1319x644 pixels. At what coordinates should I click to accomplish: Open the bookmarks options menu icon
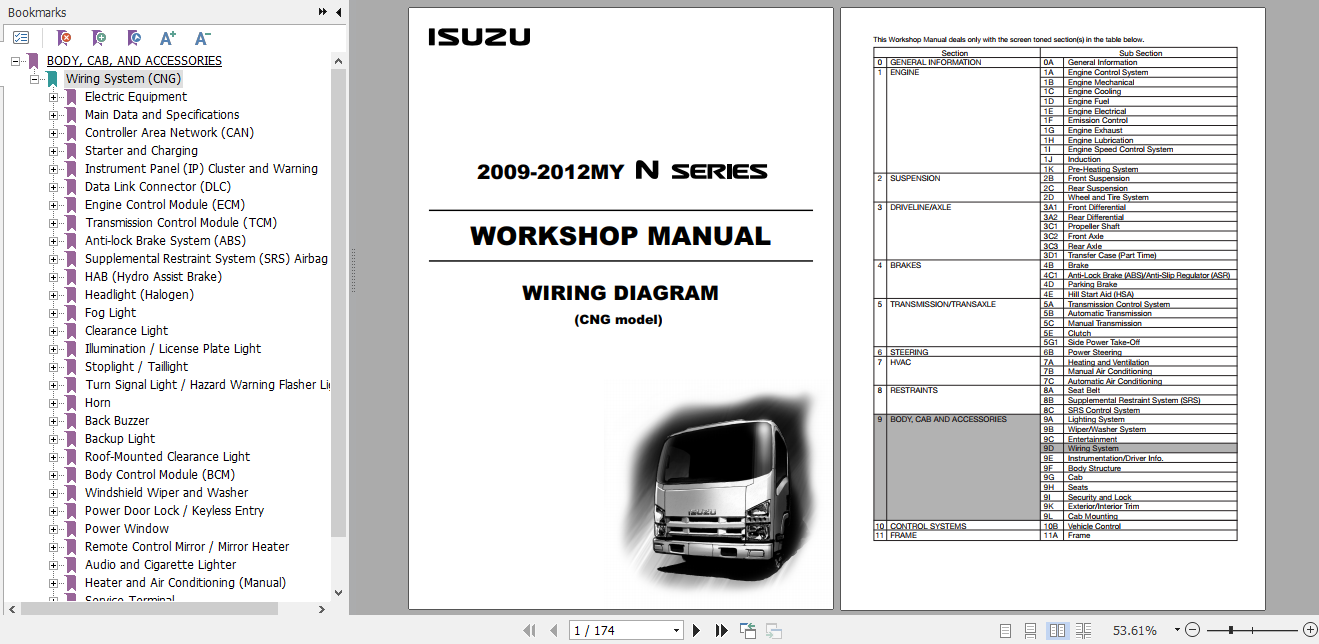[x=21, y=38]
